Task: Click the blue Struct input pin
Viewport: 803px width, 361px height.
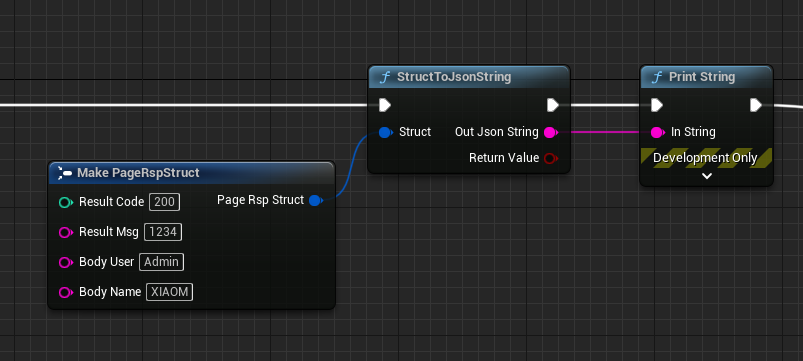Action: point(385,133)
